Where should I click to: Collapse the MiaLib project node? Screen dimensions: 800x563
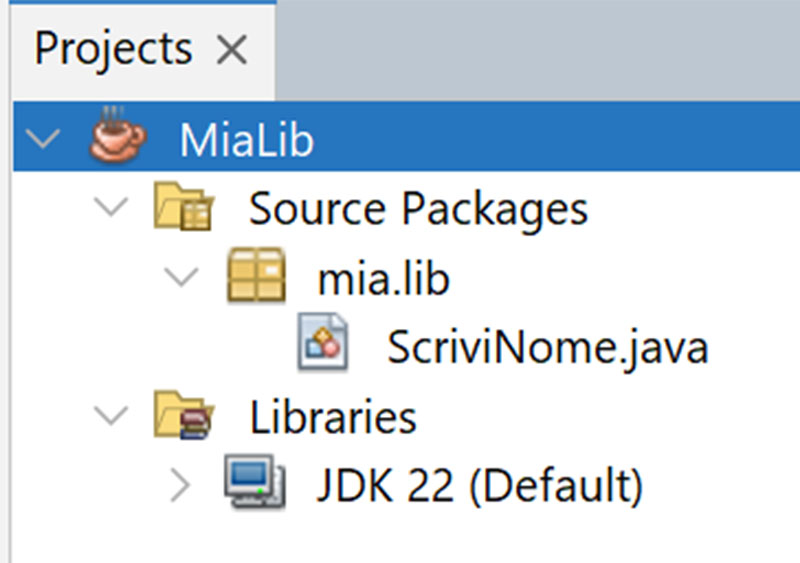[43, 138]
